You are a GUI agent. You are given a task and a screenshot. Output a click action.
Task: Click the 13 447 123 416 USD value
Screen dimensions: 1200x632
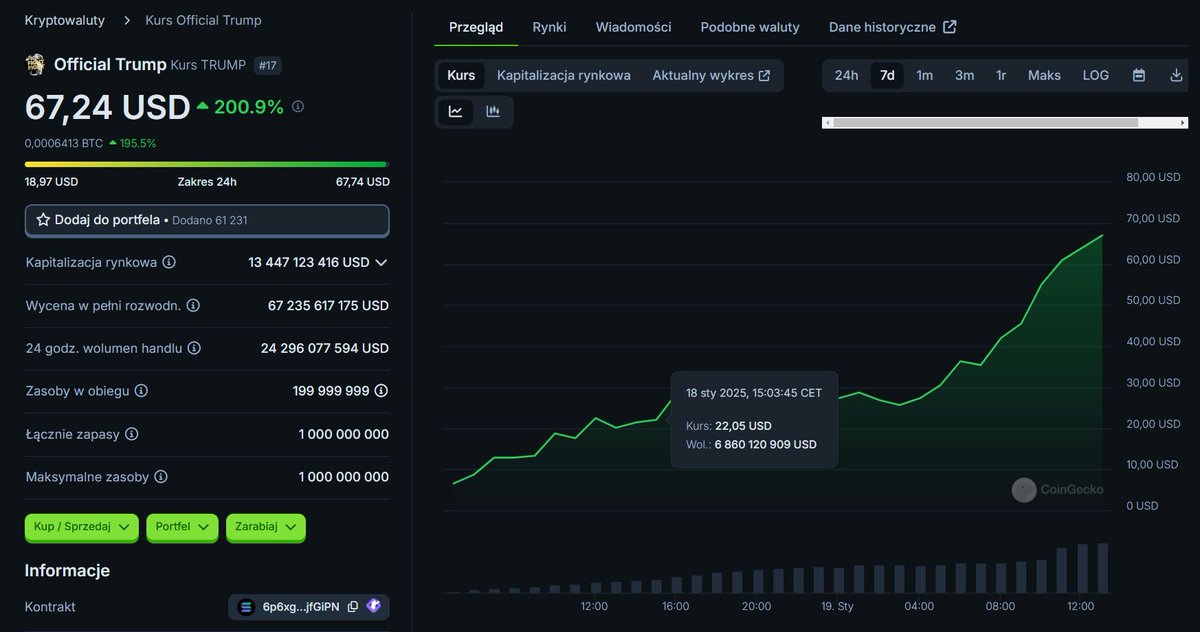pos(309,262)
